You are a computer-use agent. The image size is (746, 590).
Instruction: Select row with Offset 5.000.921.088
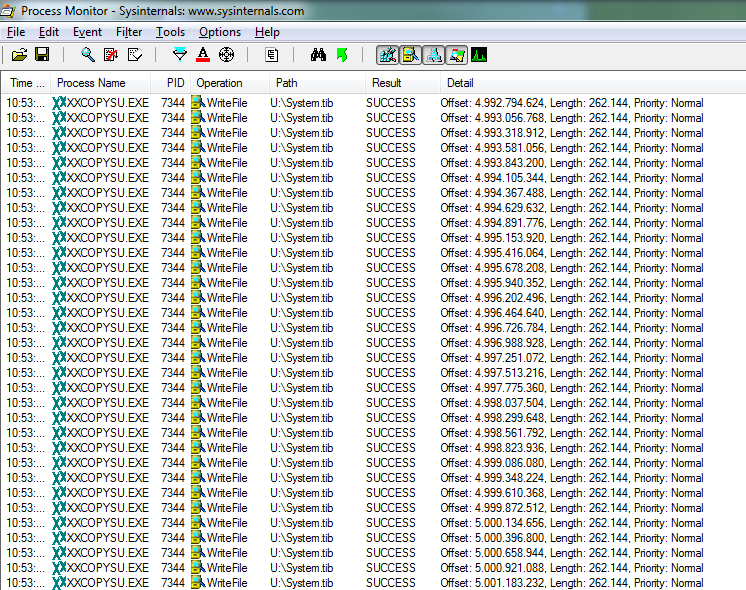click(x=373, y=568)
